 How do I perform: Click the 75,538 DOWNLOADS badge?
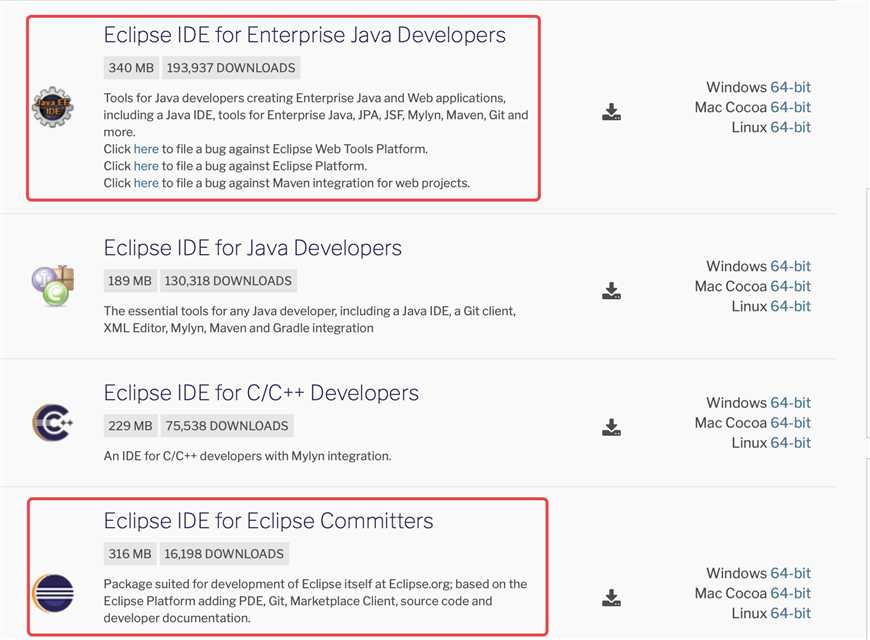pyautogui.click(x=227, y=426)
